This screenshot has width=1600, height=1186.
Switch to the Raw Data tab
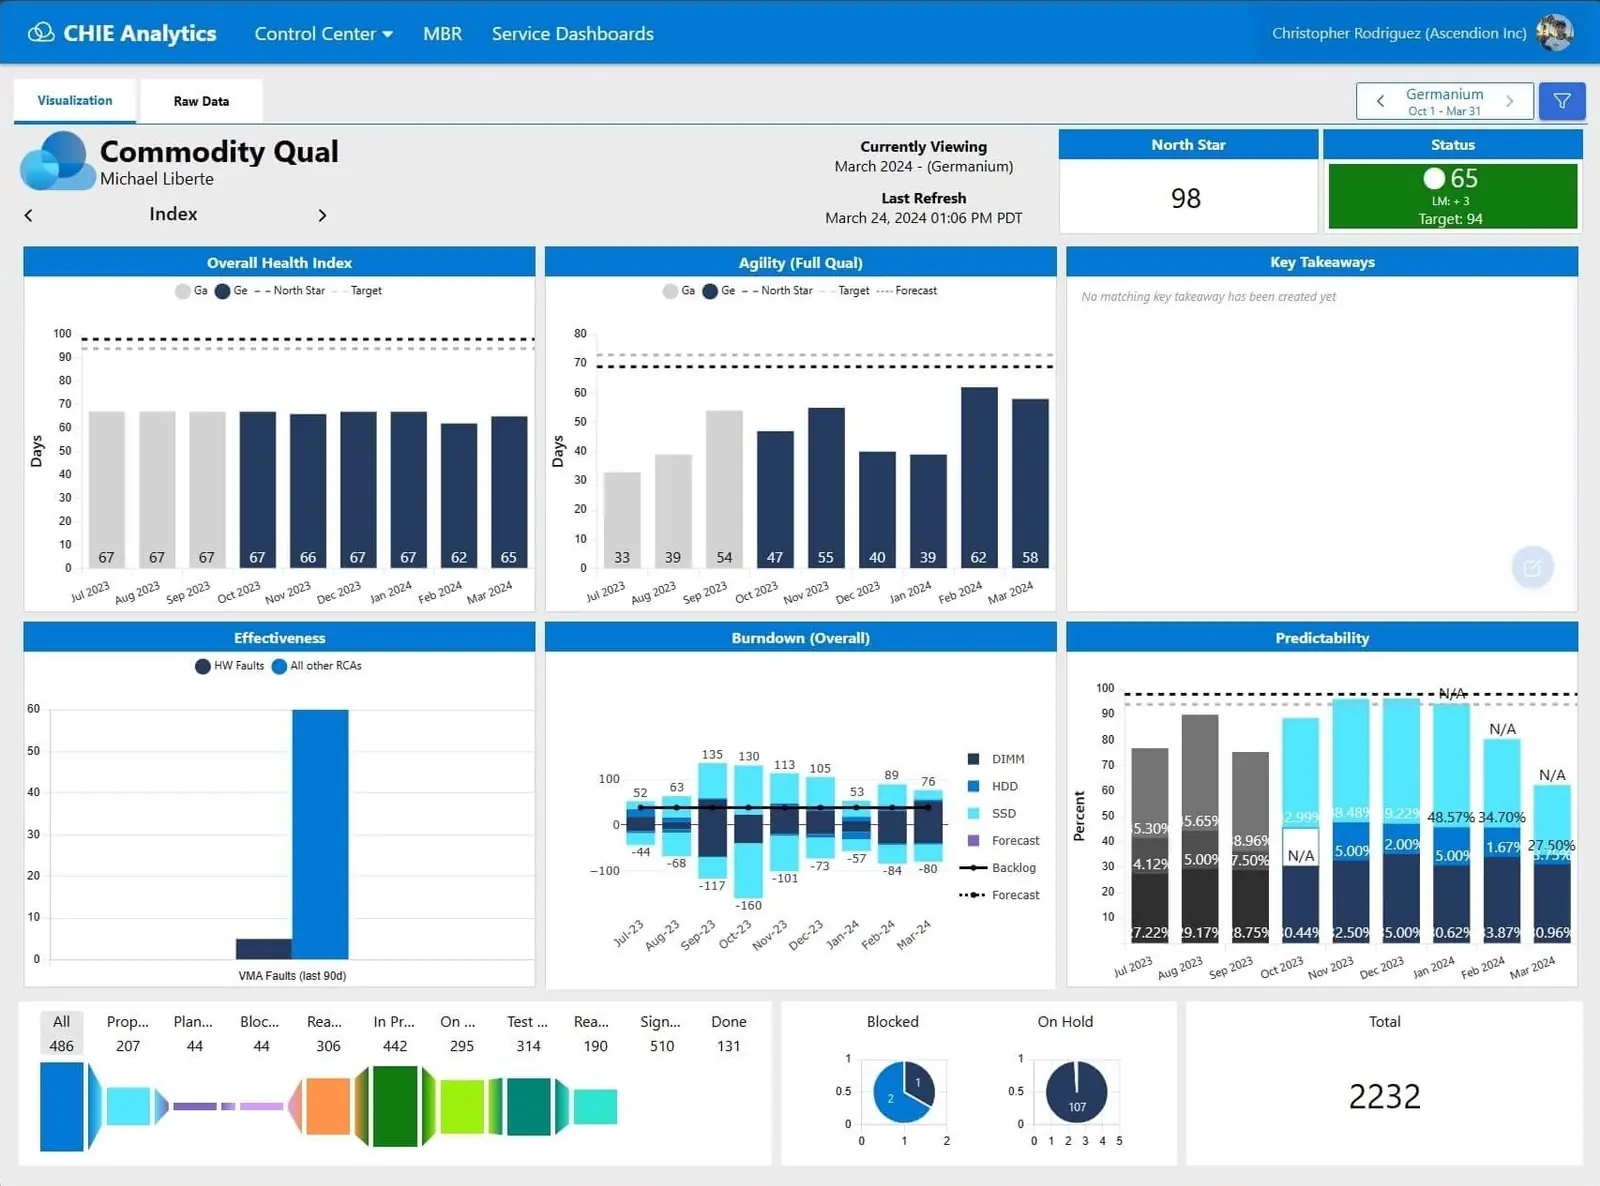point(201,101)
